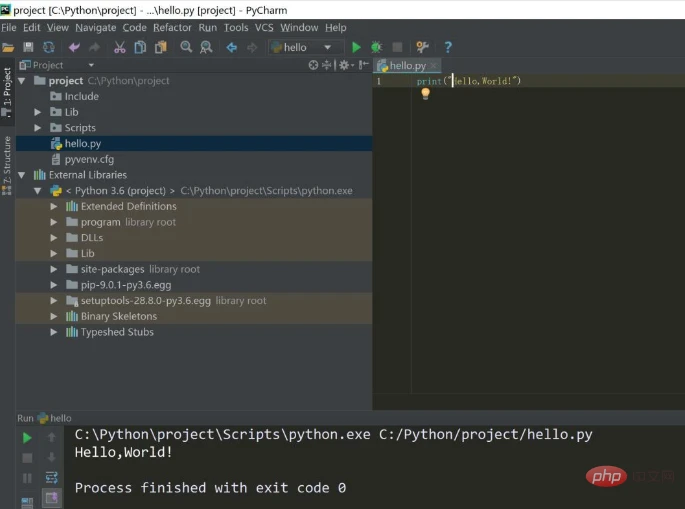Navigate forward with the grey right arrow
The width and height of the screenshot is (685, 509).
252,47
